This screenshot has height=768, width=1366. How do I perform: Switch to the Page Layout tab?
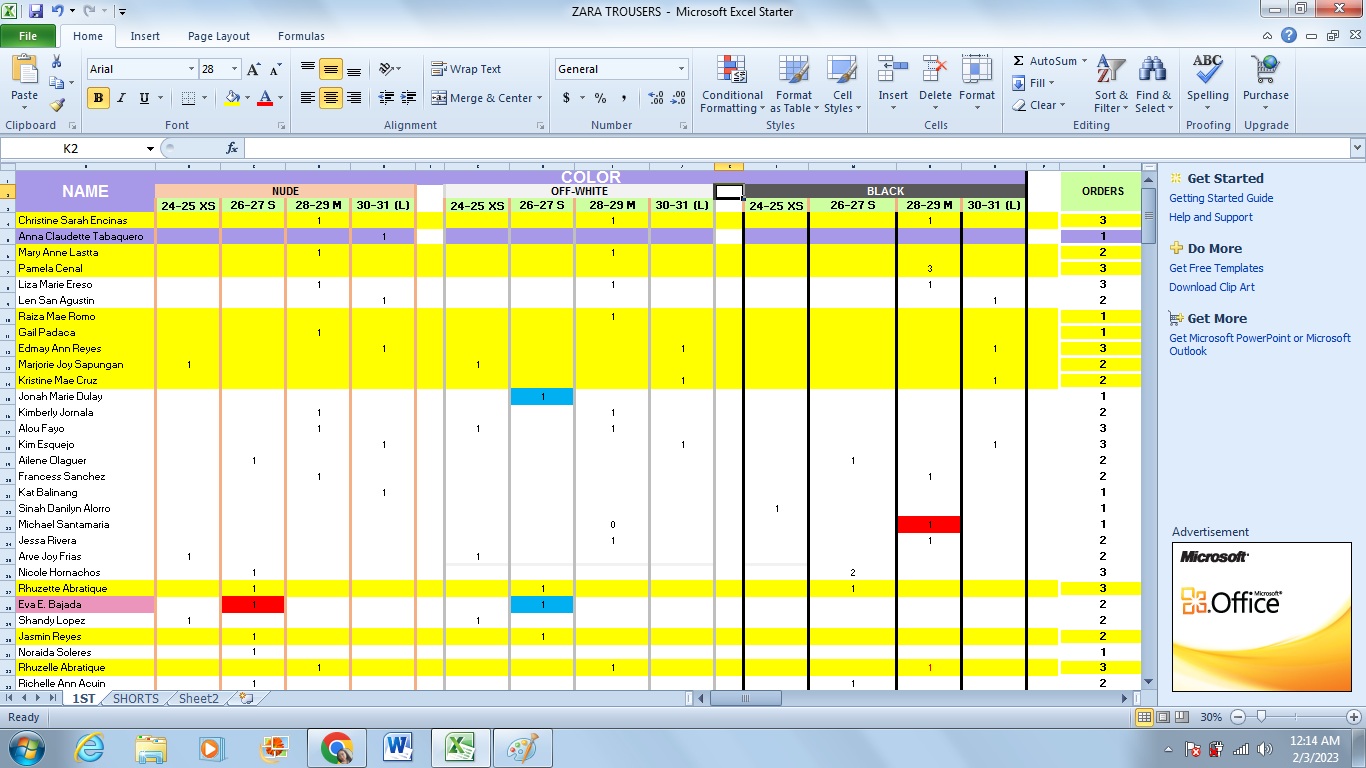point(219,36)
